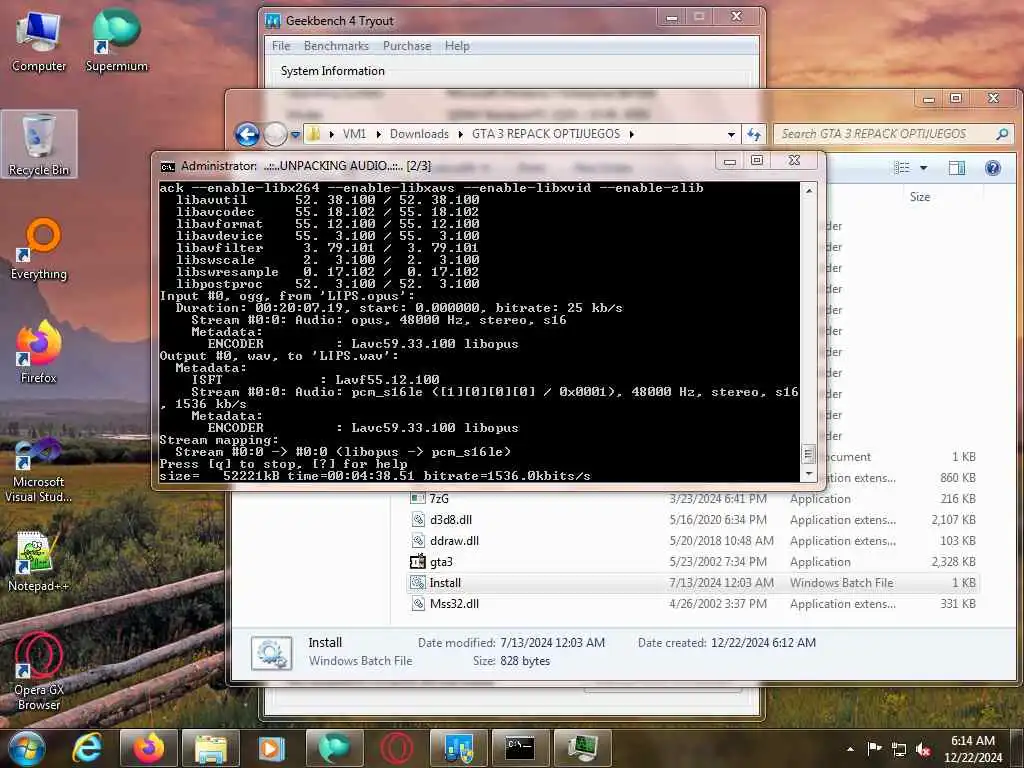Refresh the Explorer folder view
This screenshot has width=1024, height=768.
754,134
